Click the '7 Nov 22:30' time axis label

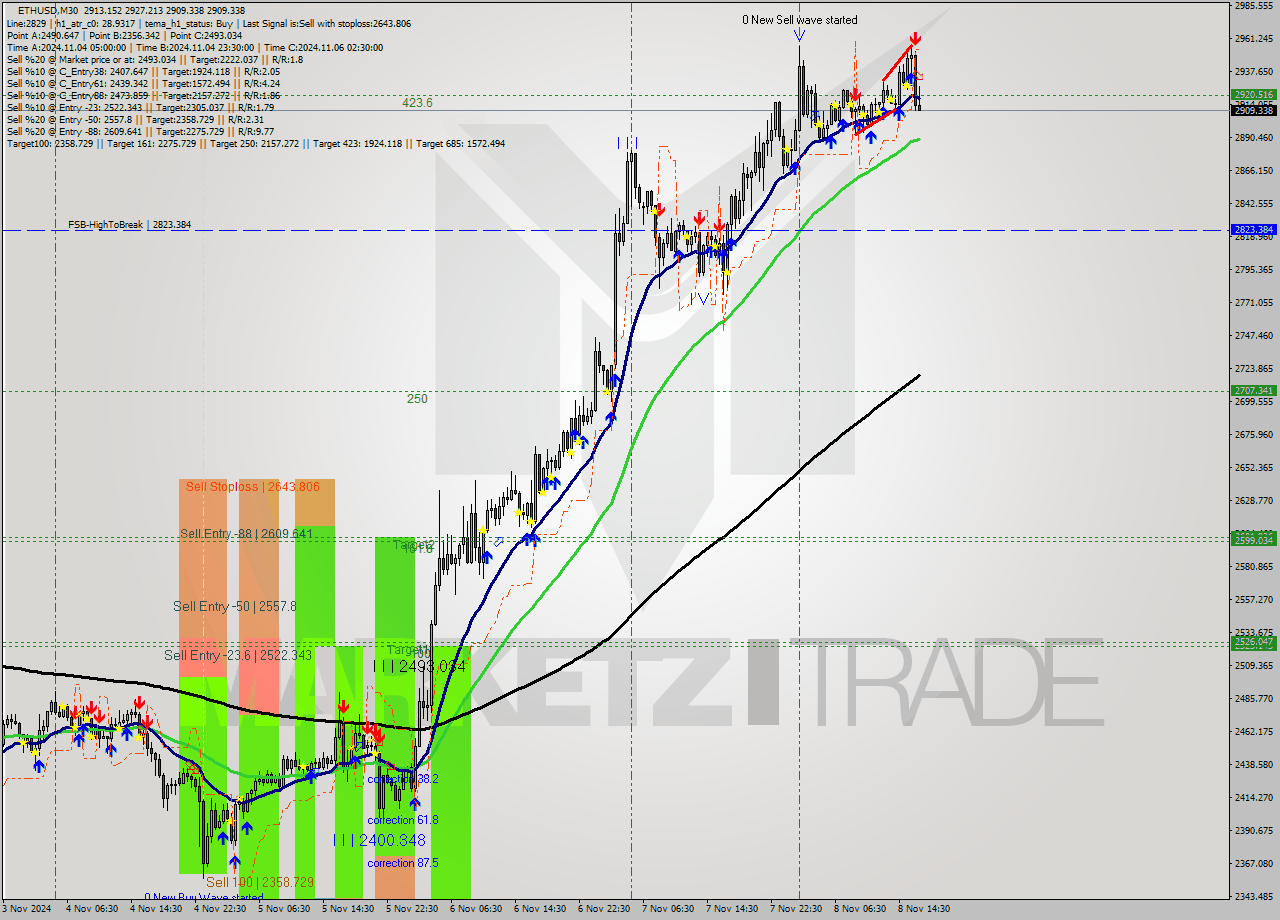[x=795, y=909]
